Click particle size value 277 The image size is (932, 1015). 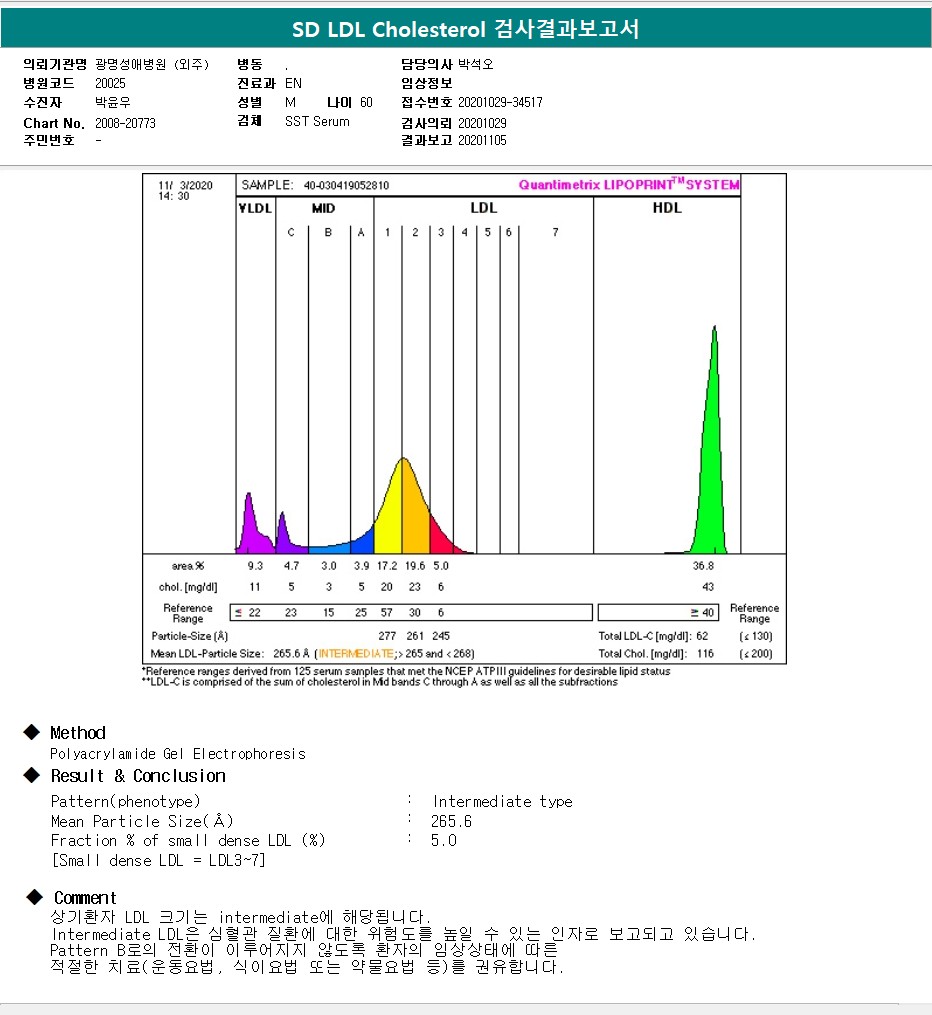click(x=387, y=636)
